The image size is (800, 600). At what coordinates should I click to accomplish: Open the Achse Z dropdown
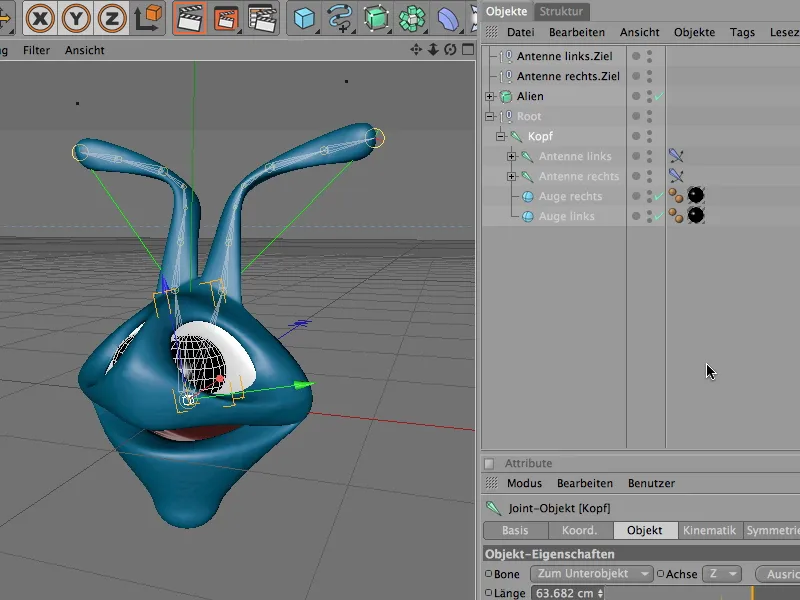[722, 573]
